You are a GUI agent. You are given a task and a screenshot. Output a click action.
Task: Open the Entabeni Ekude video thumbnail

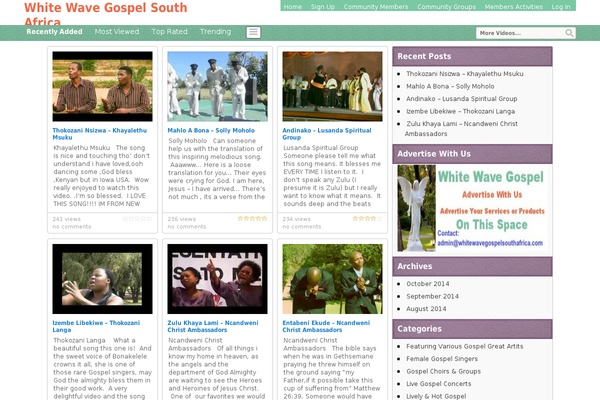tap(332, 279)
